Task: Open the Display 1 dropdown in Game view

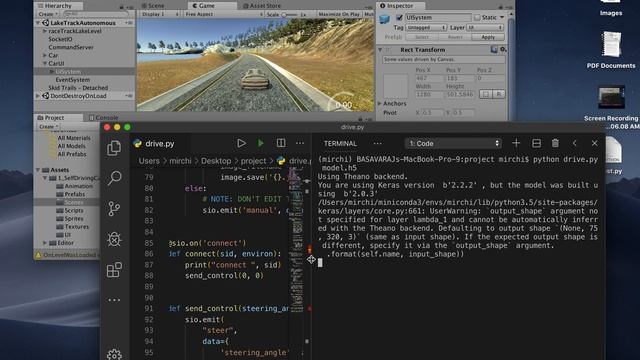Action: (159, 14)
